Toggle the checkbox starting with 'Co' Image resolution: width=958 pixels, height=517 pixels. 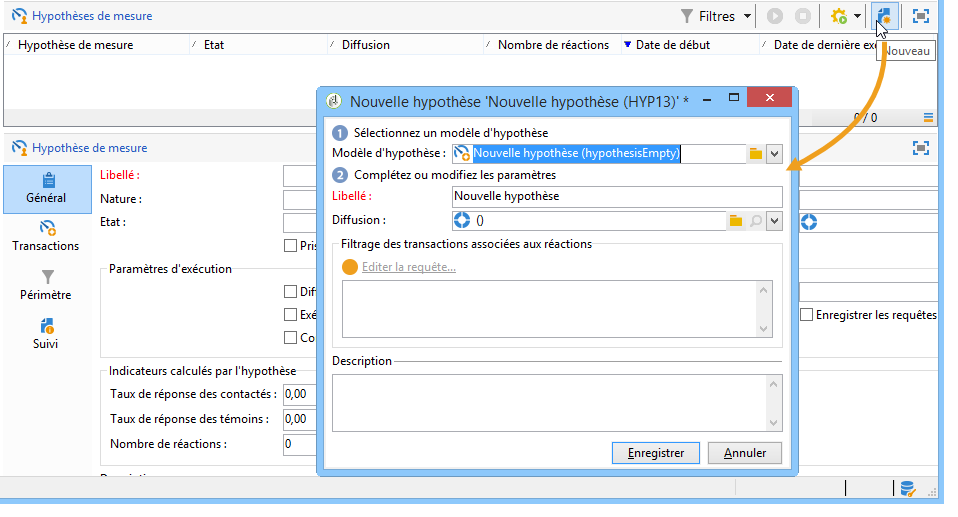(x=290, y=337)
